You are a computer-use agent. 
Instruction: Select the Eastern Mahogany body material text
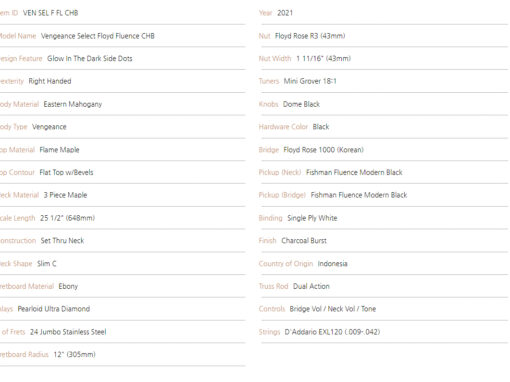coord(73,104)
